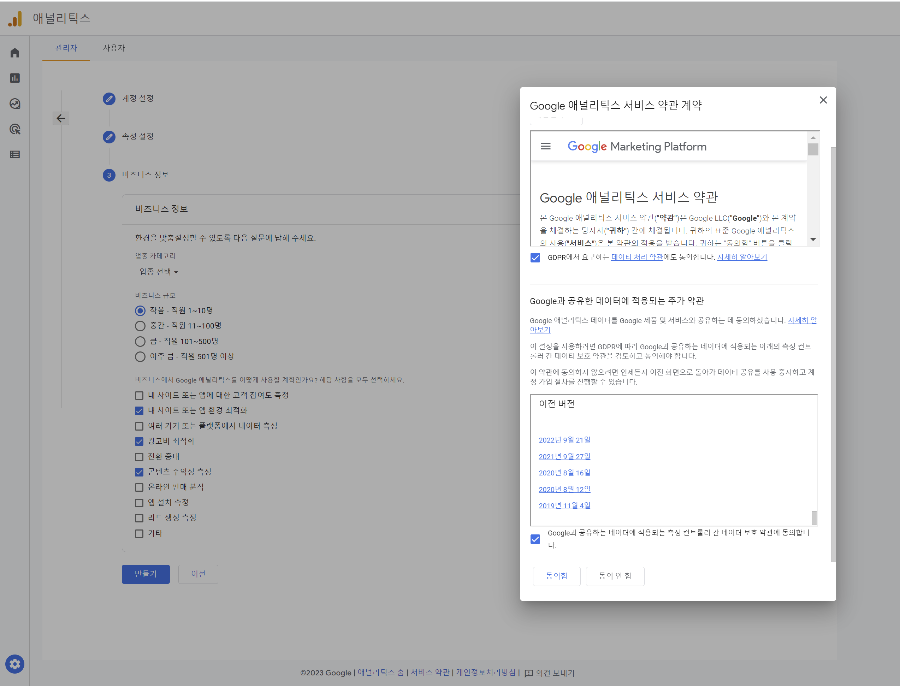Open 서비스 약관 footer link
This screenshot has height=686, width=900.
430,673
